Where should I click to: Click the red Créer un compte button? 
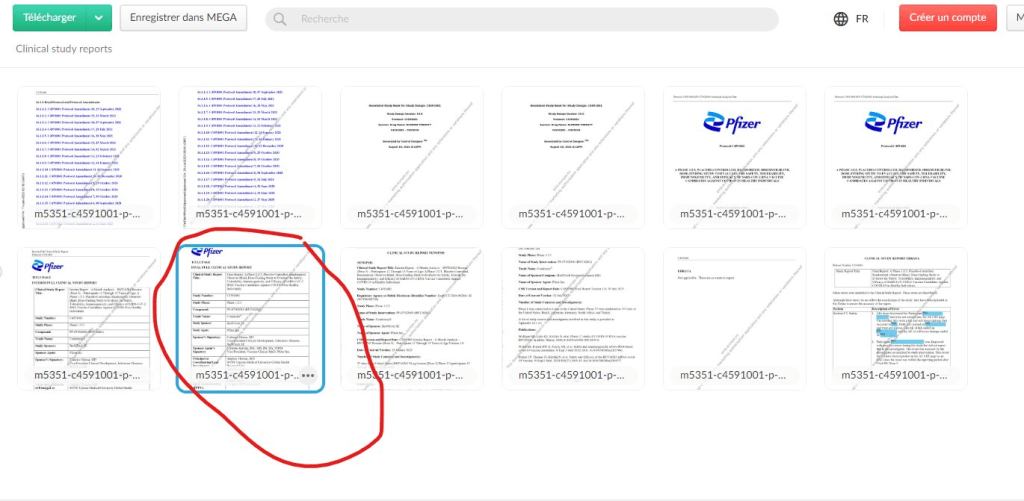pos(947,18)
